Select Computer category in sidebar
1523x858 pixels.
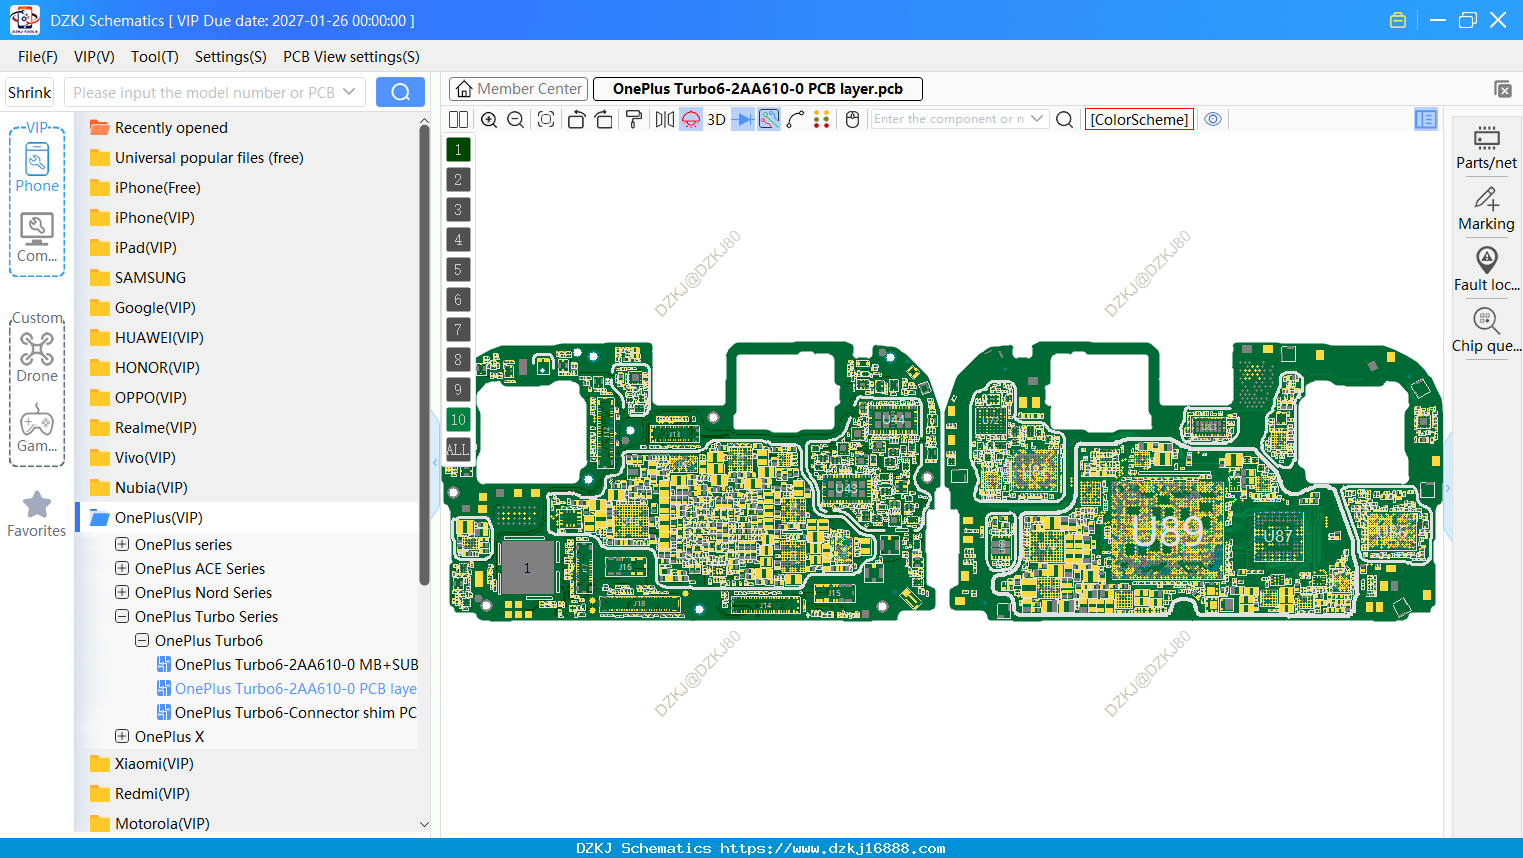37,238
